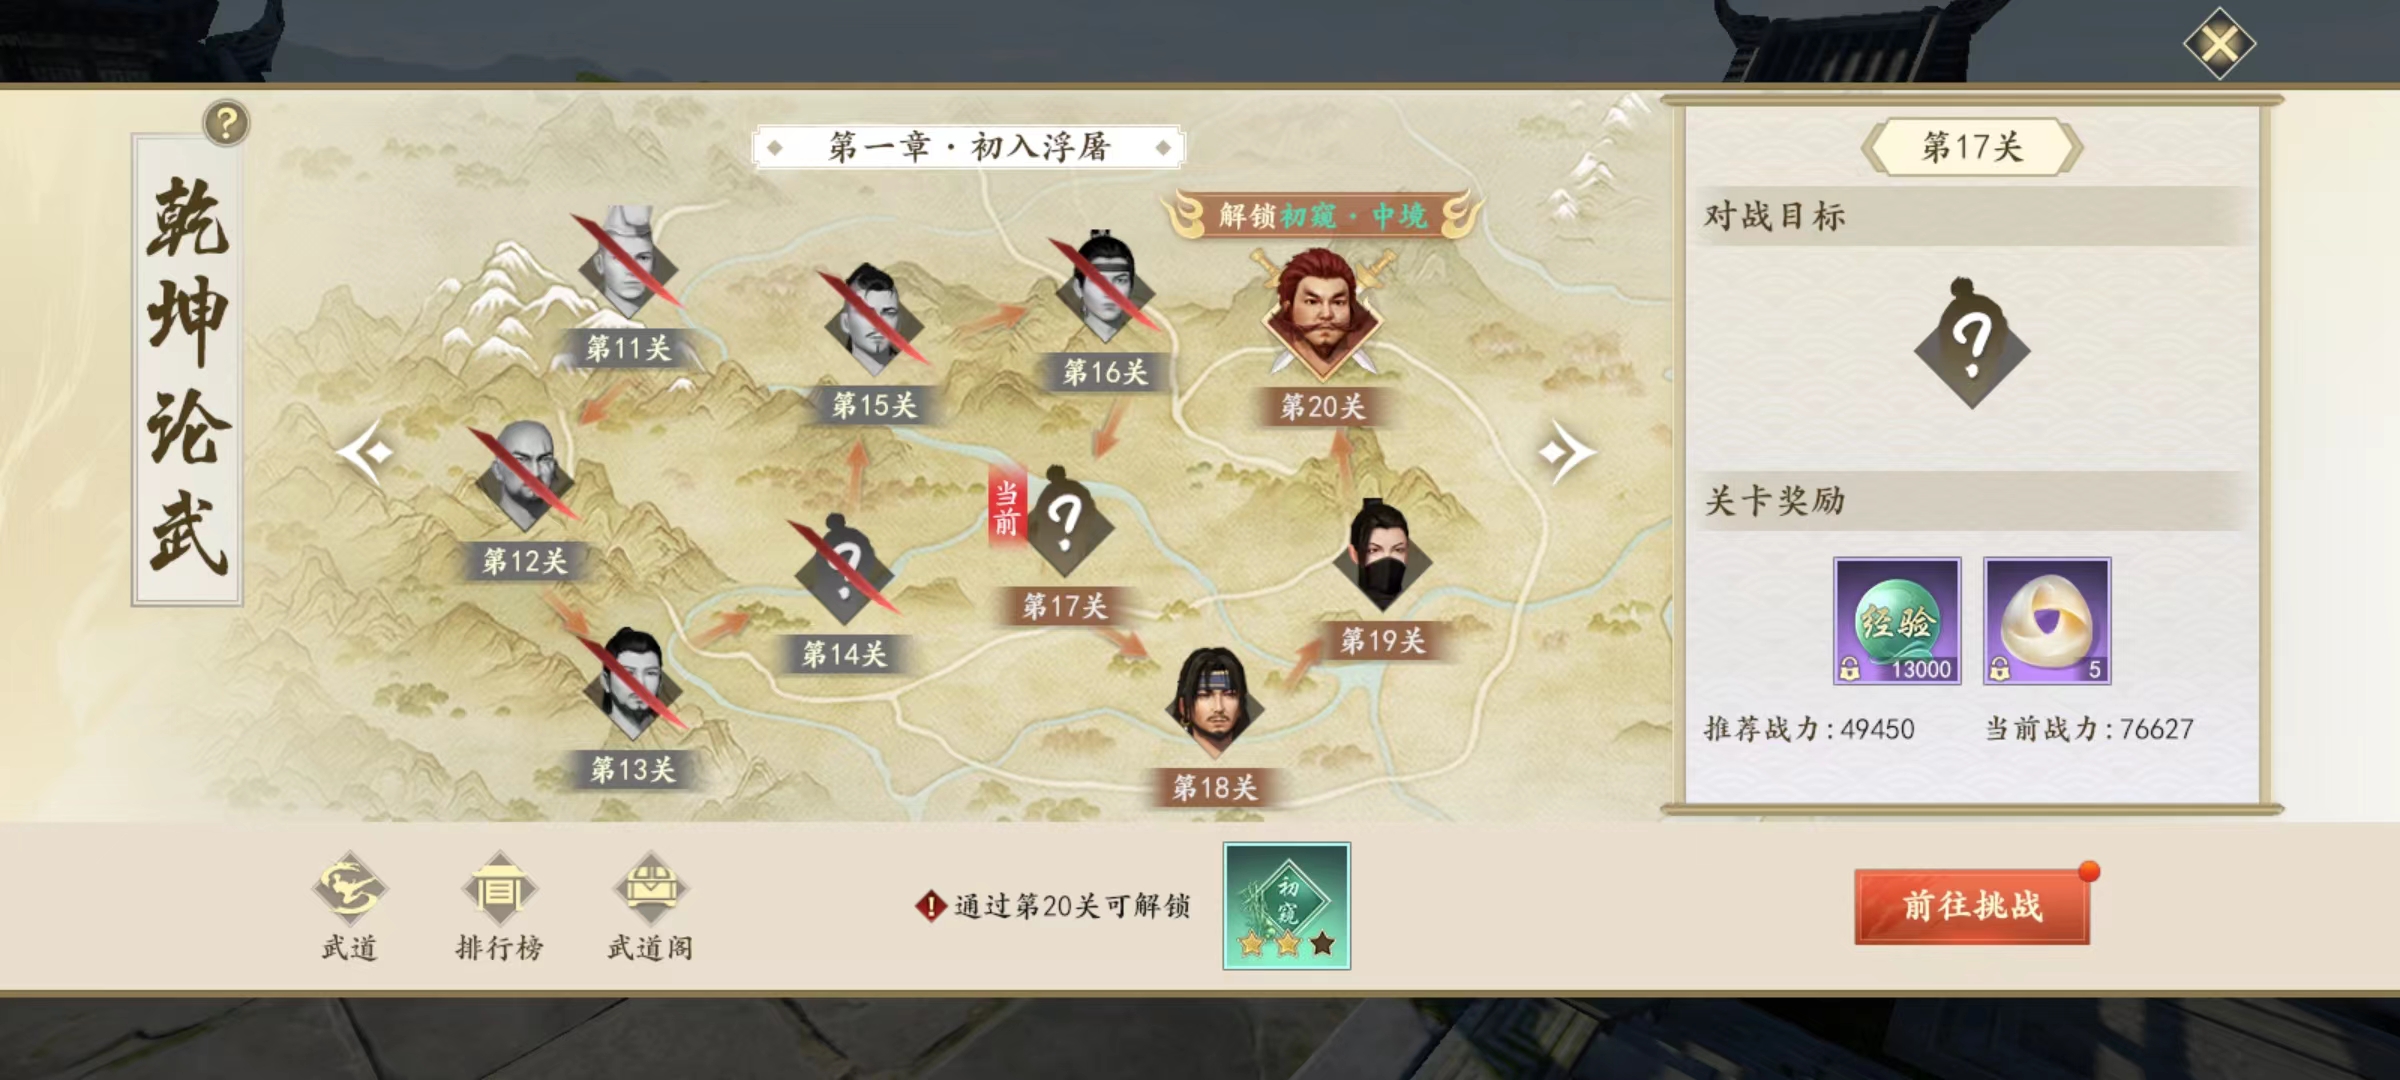
Task: Select the 第18关 headband warrior portrait
Action: 1214,703
